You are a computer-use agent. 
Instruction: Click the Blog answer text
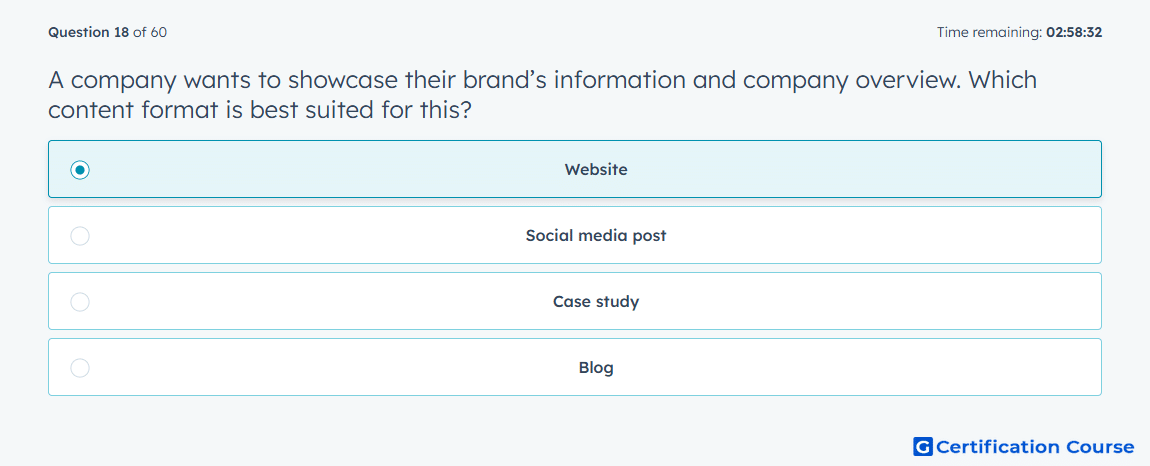(x=596, y=368)
